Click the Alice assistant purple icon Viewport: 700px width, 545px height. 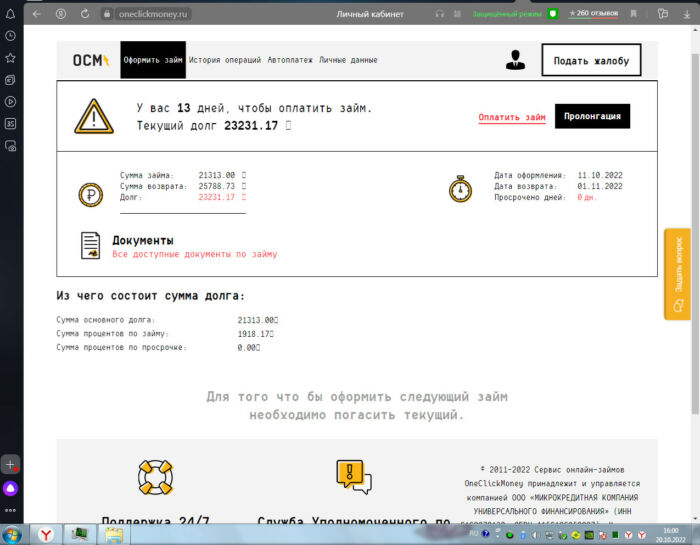10,487
